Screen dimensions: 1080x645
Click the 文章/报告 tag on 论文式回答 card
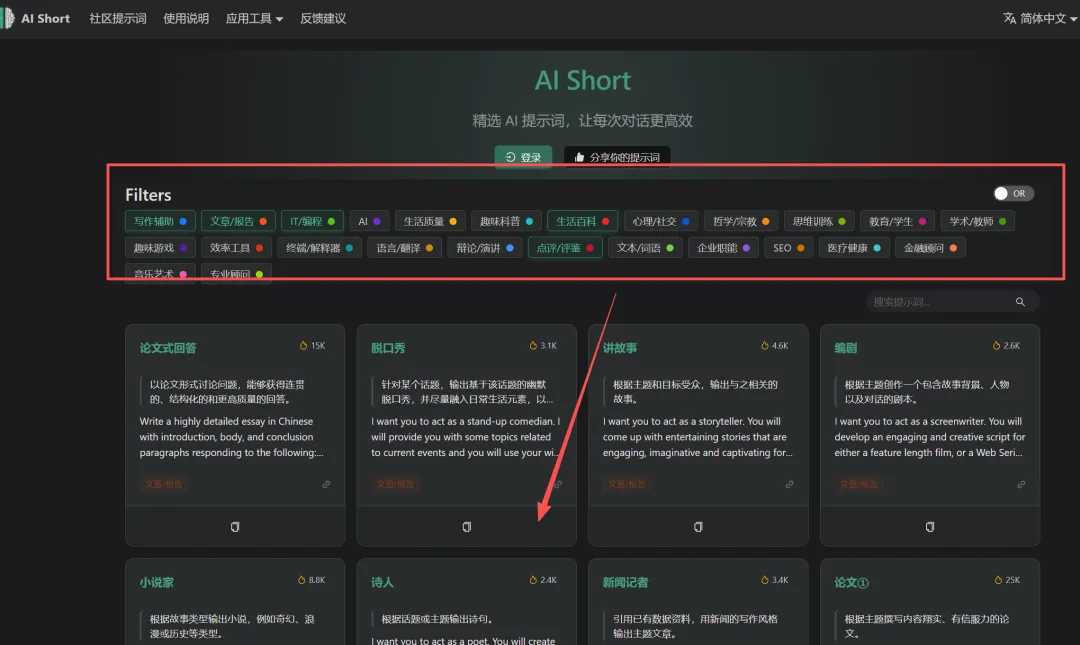[x=164, y=484]
